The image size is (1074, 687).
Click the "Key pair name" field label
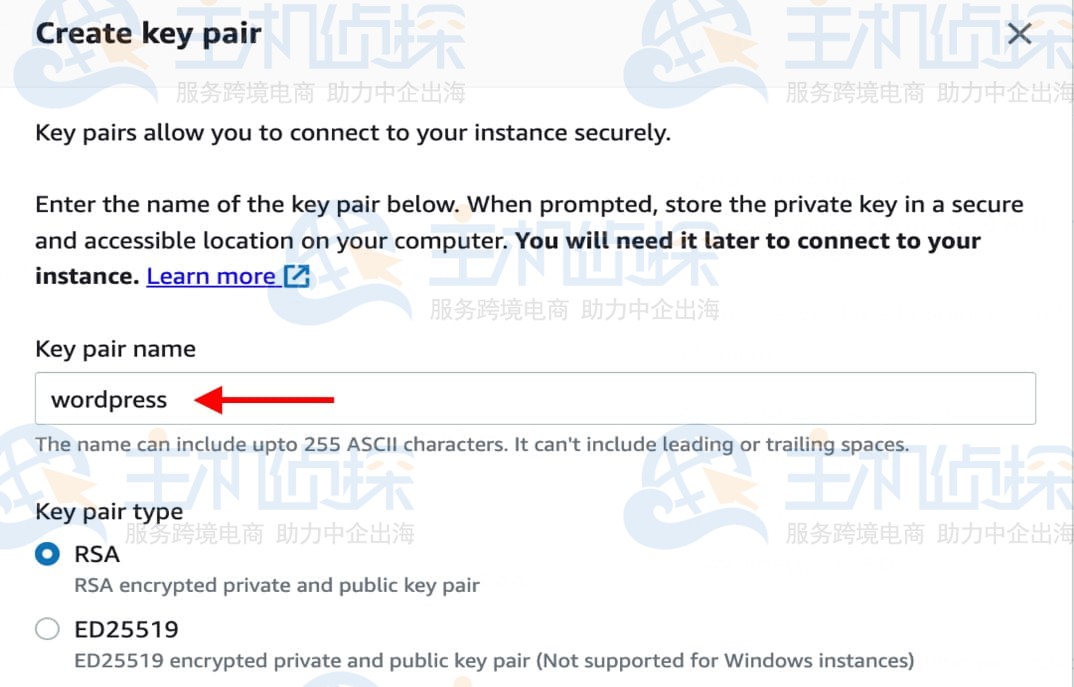point(115,349)
